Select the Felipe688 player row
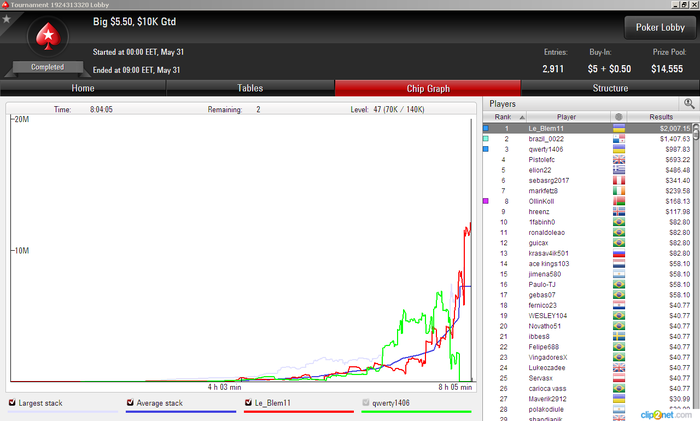The image size is (700, 421). click(588, 347)
